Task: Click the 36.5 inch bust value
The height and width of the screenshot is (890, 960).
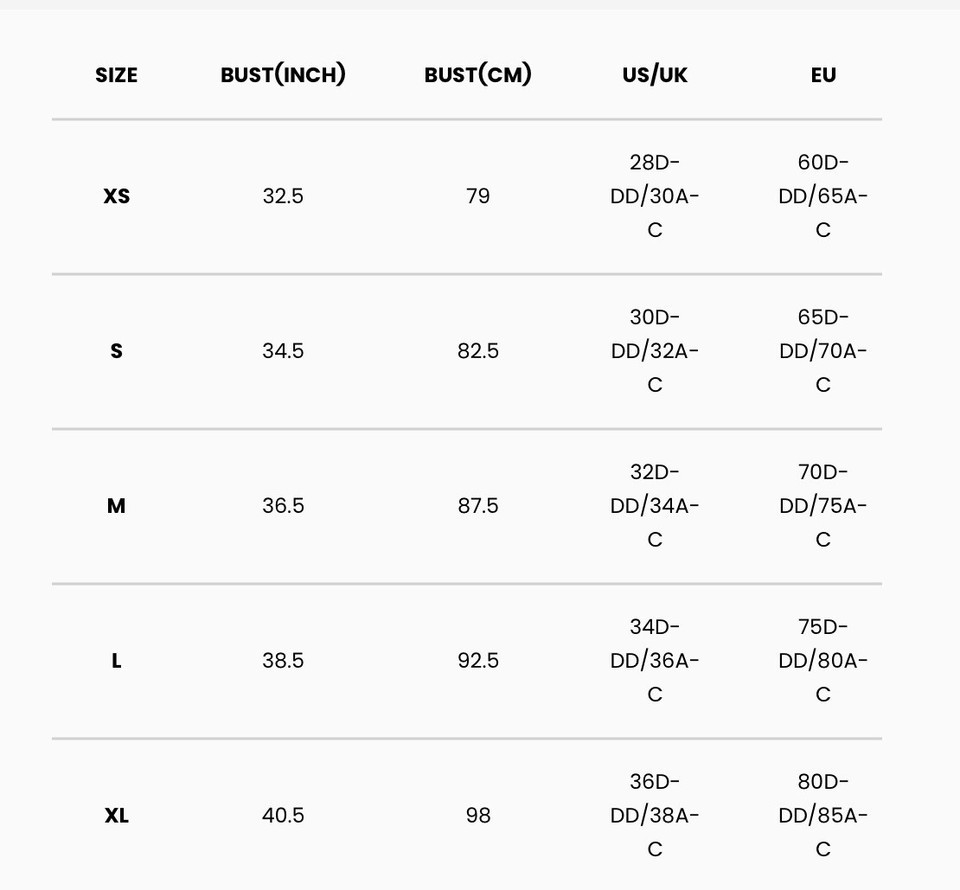Action: (x=283, y=506)
